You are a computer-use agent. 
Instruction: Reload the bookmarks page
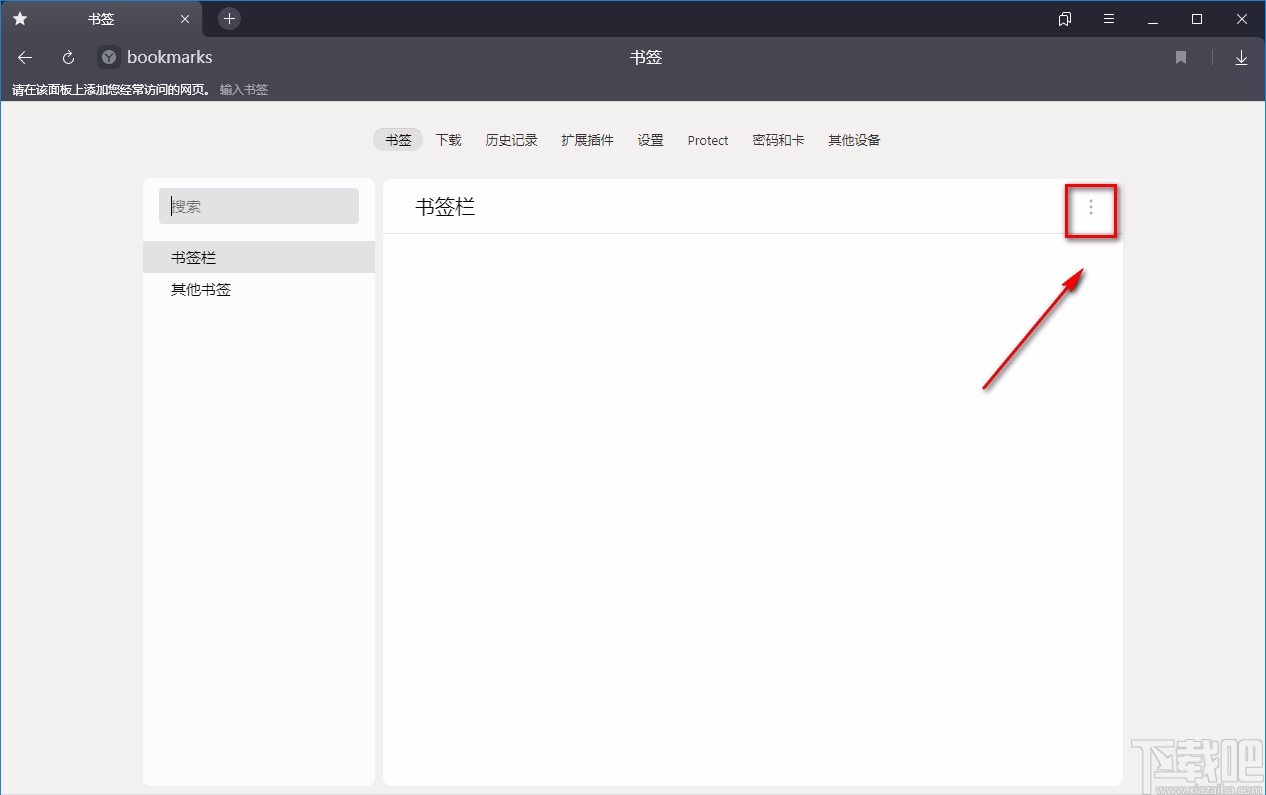(67, 57)
